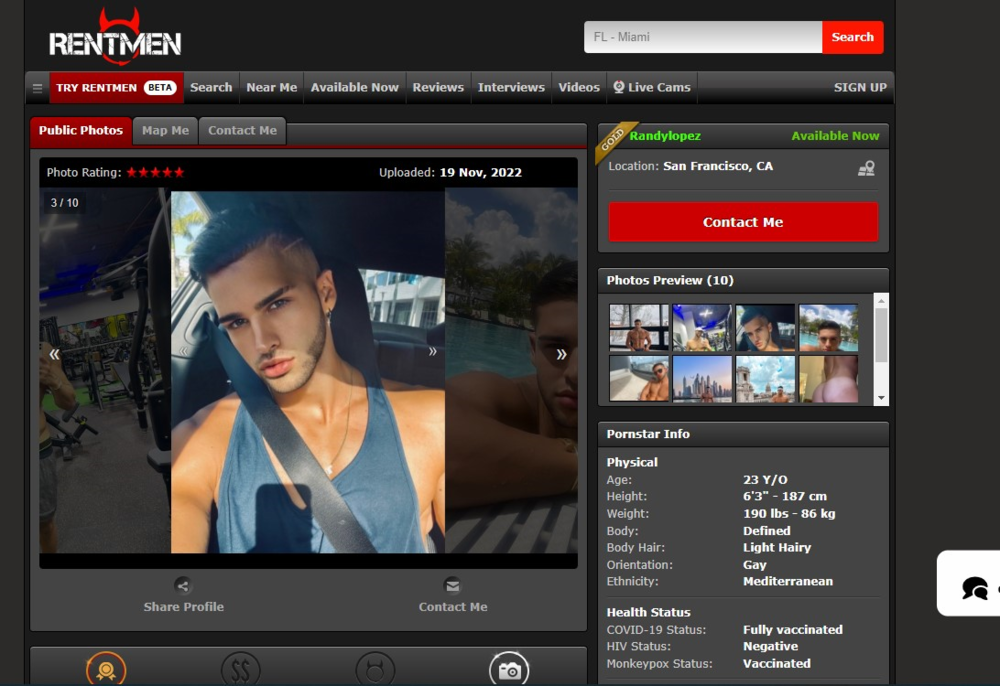Click the envelope Contact Me icon below photo
This screenshot has height=686, width=1000.
coord(453,586)
